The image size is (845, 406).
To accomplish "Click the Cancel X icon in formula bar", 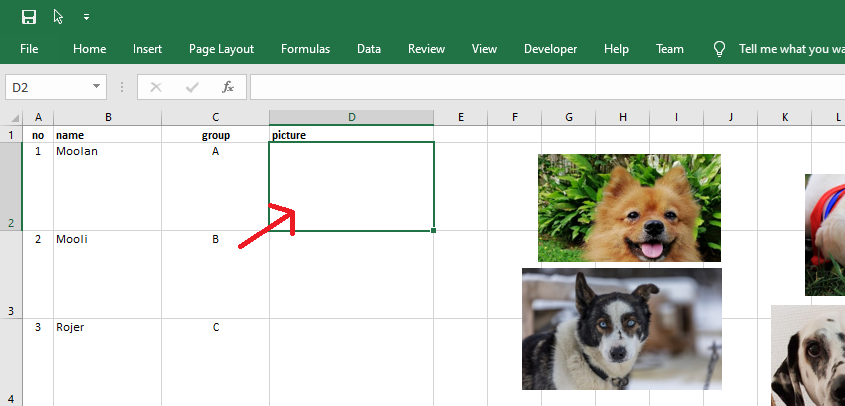I will point(156,87).
